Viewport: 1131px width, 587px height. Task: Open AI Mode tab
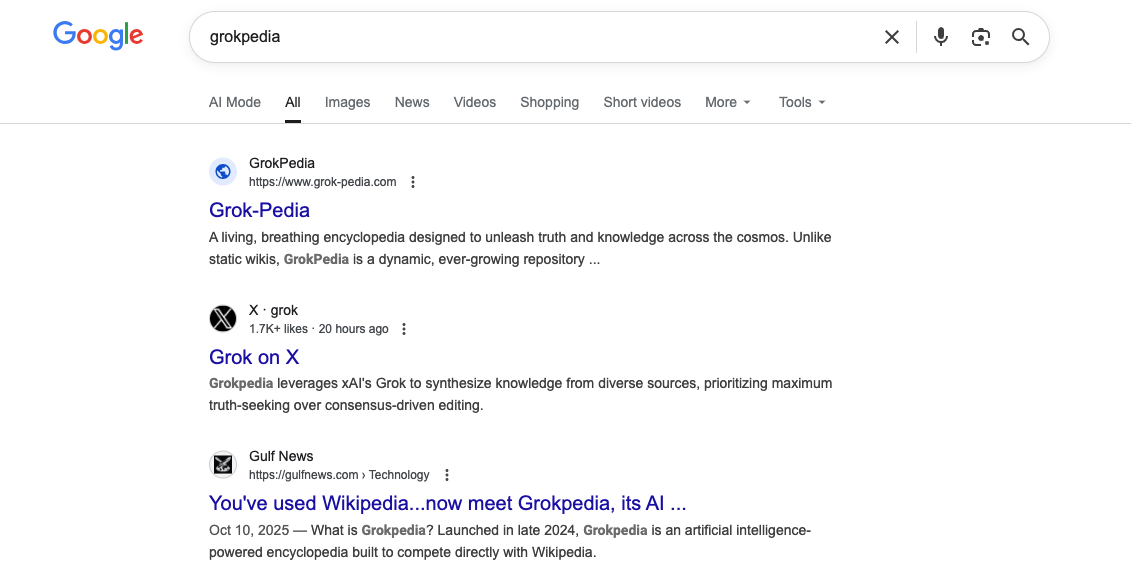coord(235,102)
